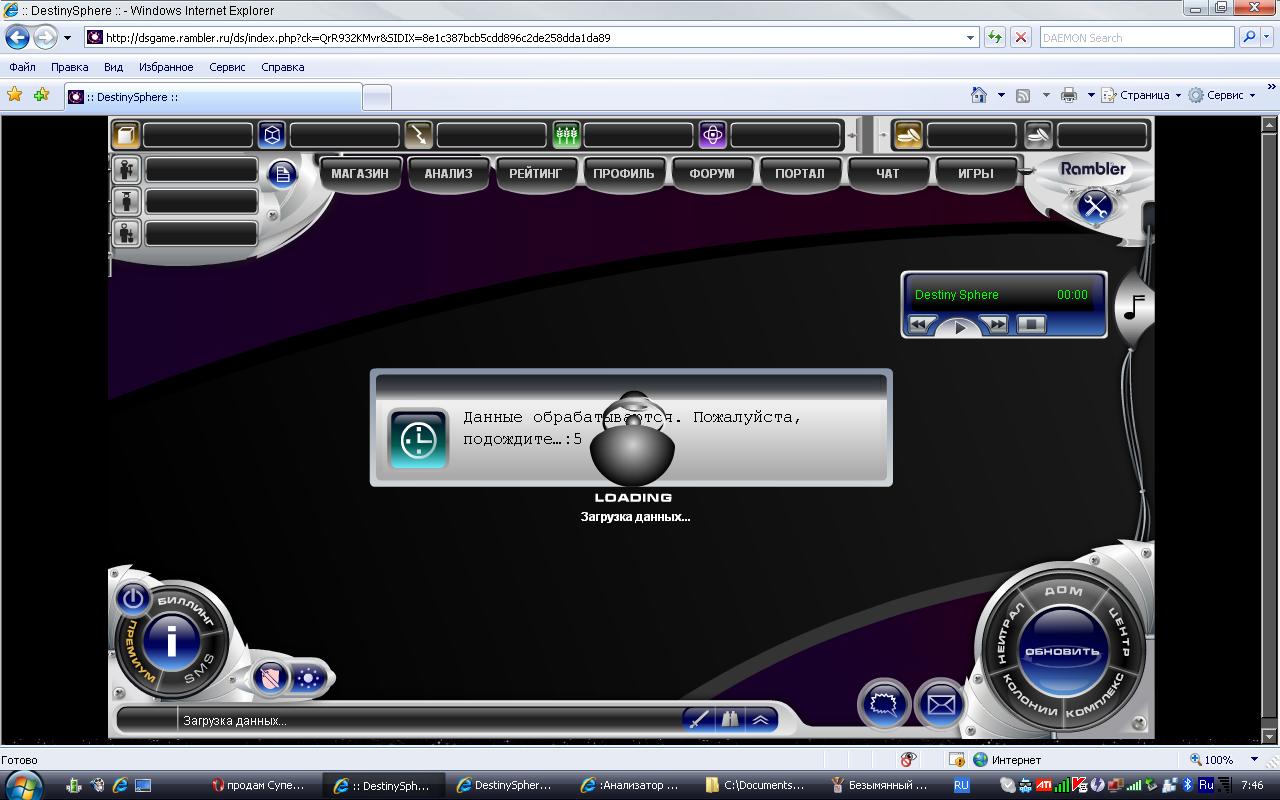
Task: Click the sword icon in status bar
Action: click(x=699, y=719)
